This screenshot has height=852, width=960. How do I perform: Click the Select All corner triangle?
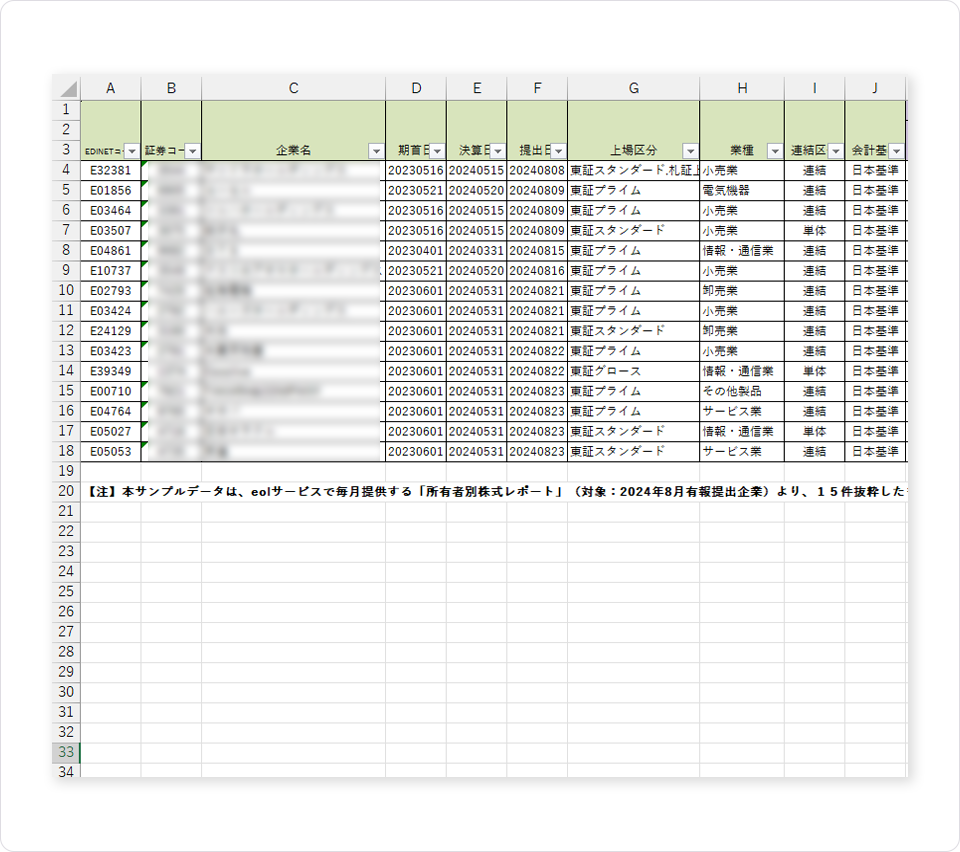tap(67, 88)
